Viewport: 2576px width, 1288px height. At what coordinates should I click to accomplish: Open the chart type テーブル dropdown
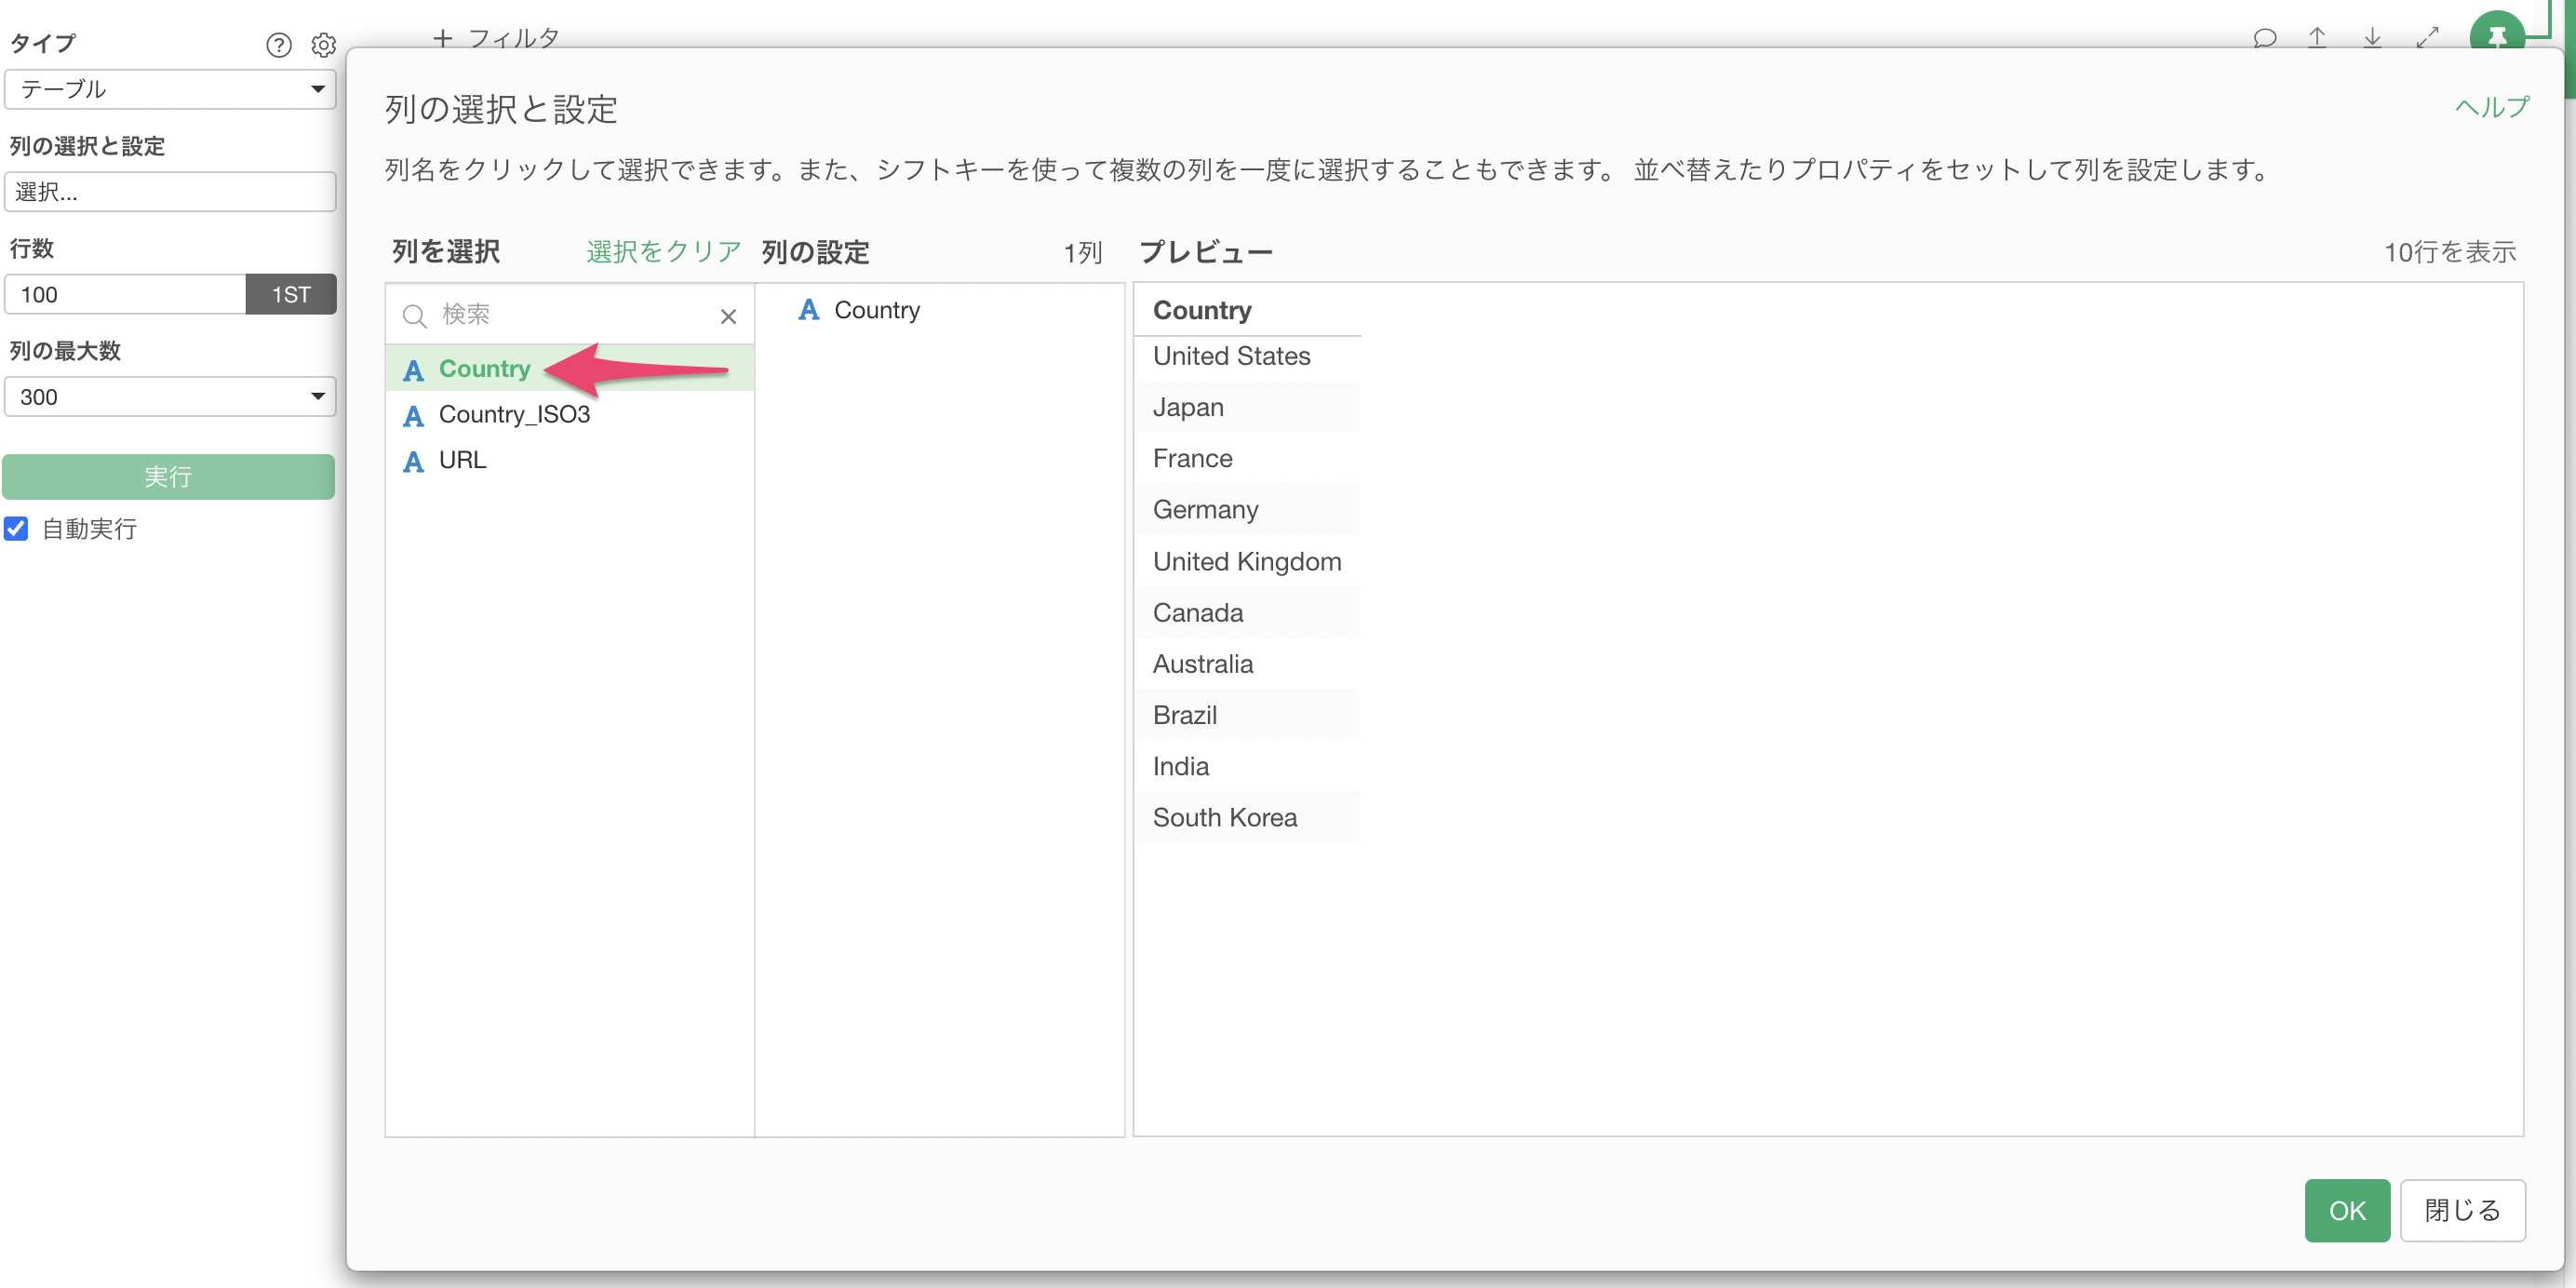pyautogui.click(x=170, y=89)
